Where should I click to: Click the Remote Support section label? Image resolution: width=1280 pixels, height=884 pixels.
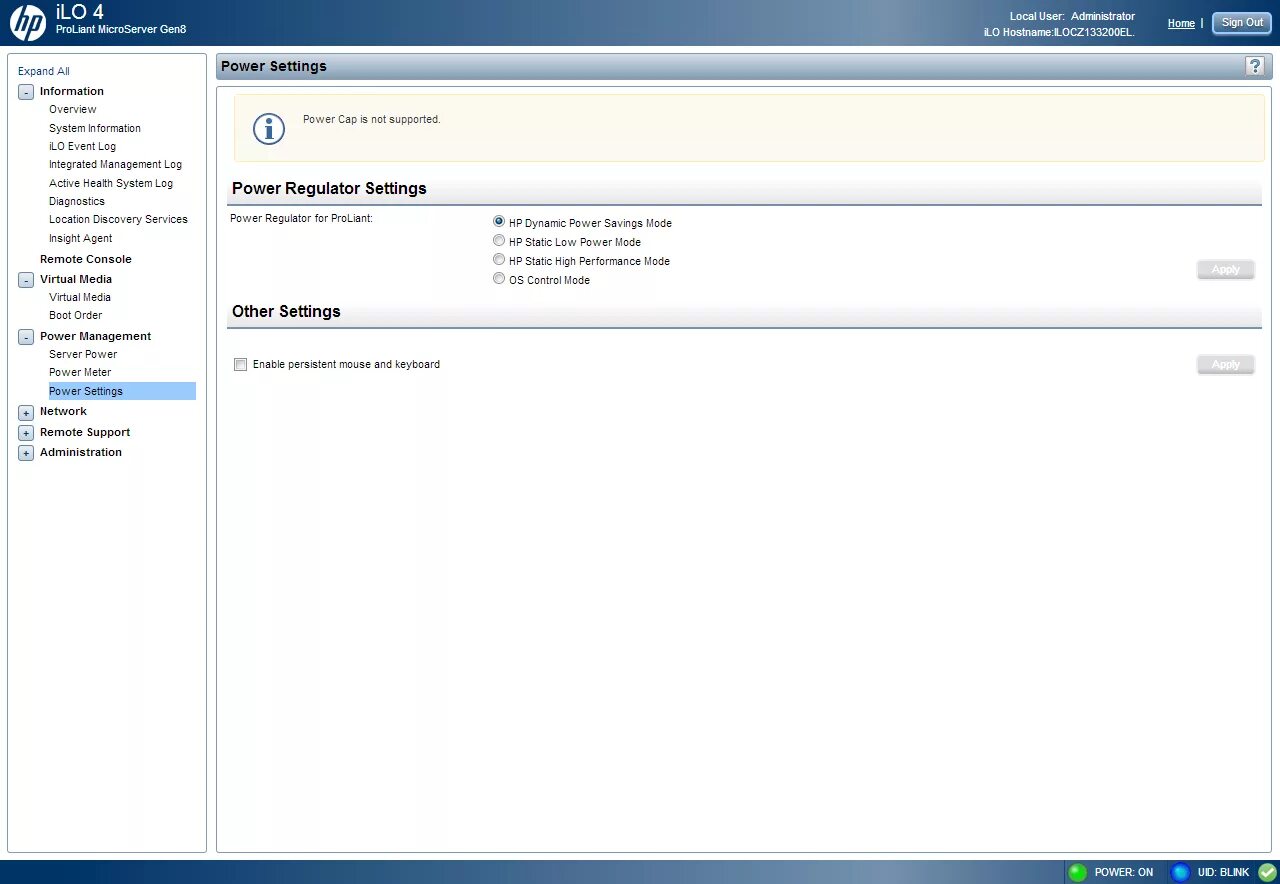(x=85, y=432)
